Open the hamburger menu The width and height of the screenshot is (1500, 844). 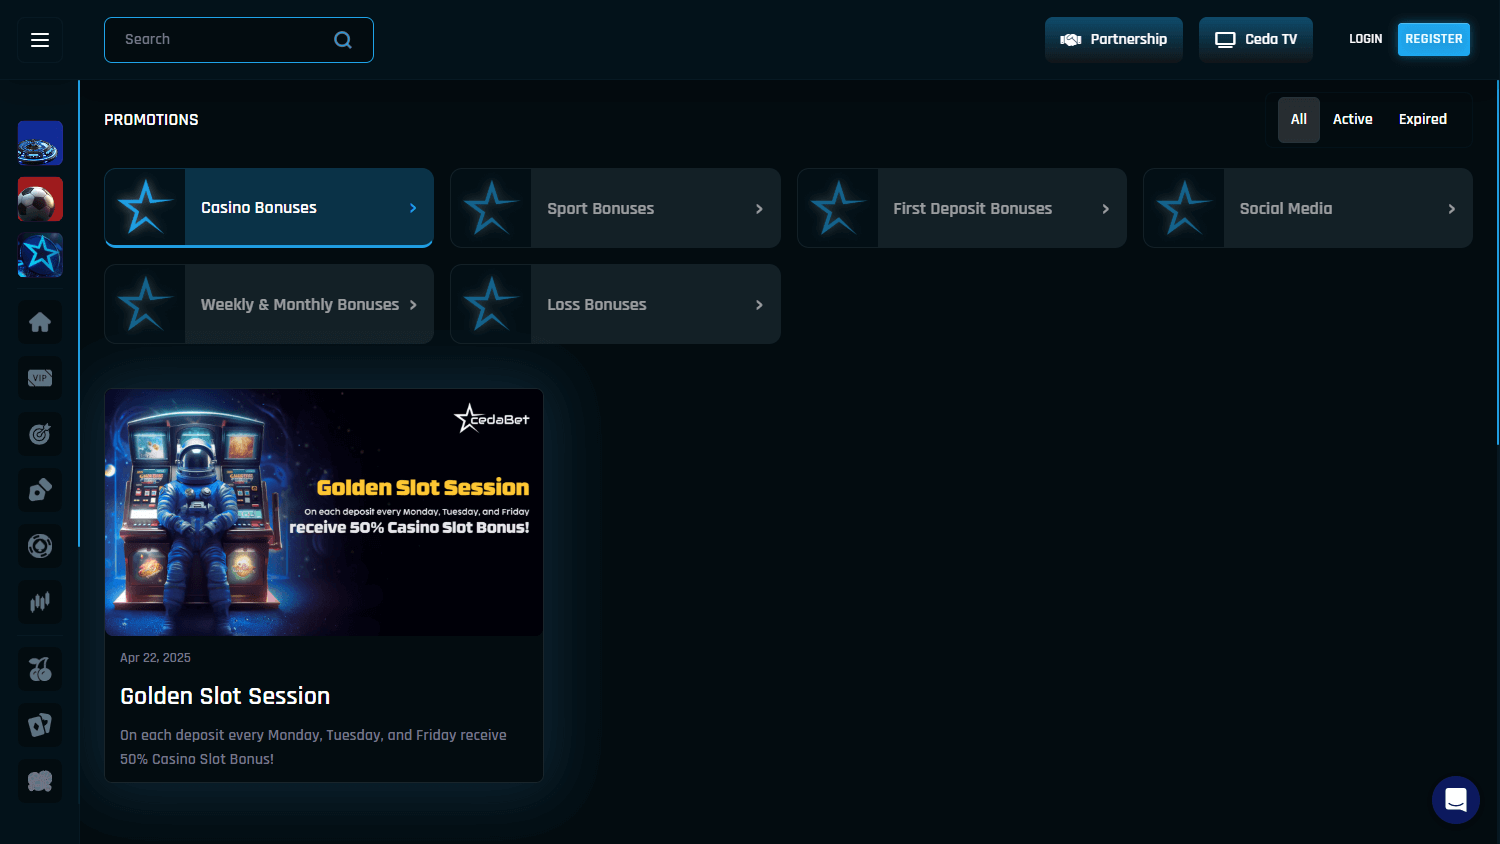pos(40,40)
